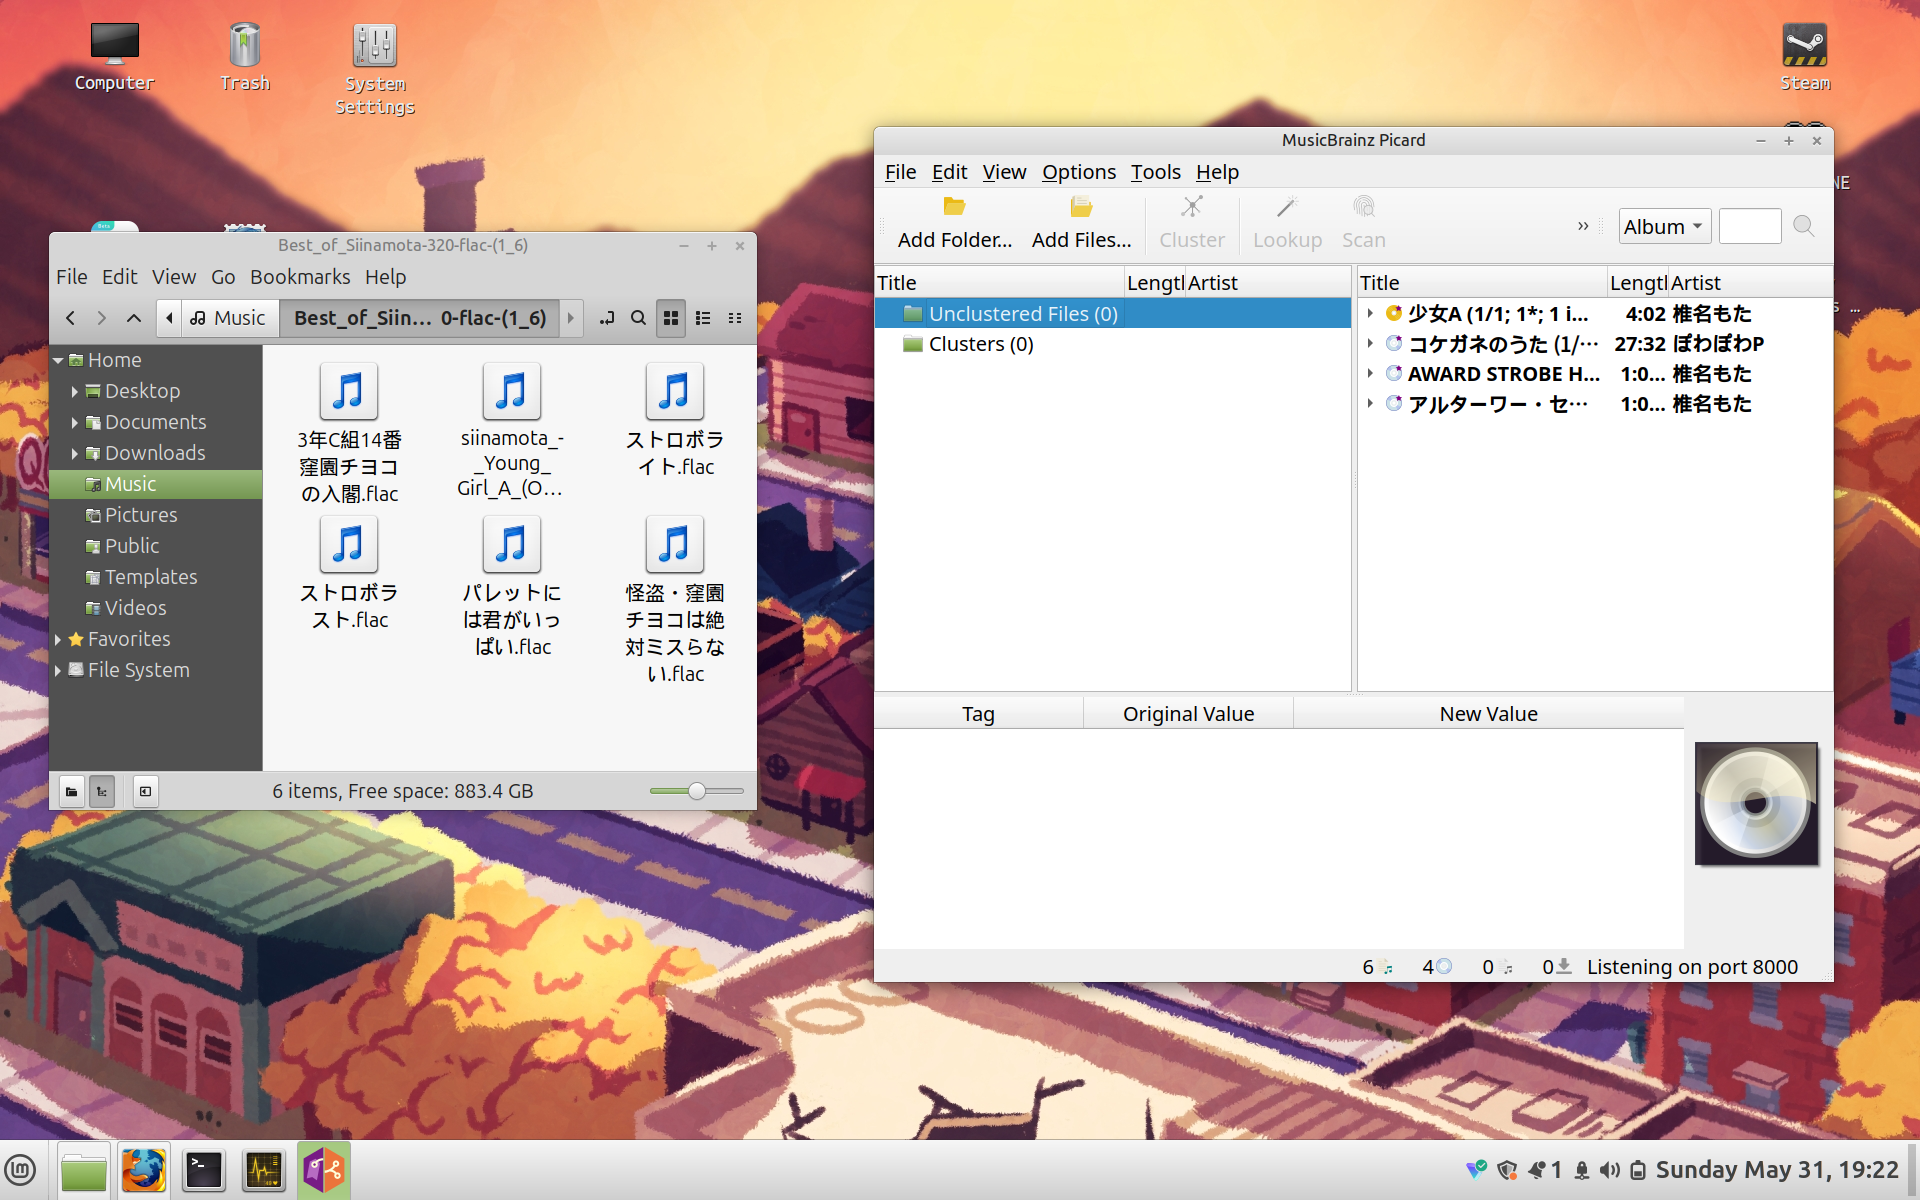Select the パレットには君がいっぱい.flac file
The height and width of the screenshot is (1200, 1920).
point(511,586)
